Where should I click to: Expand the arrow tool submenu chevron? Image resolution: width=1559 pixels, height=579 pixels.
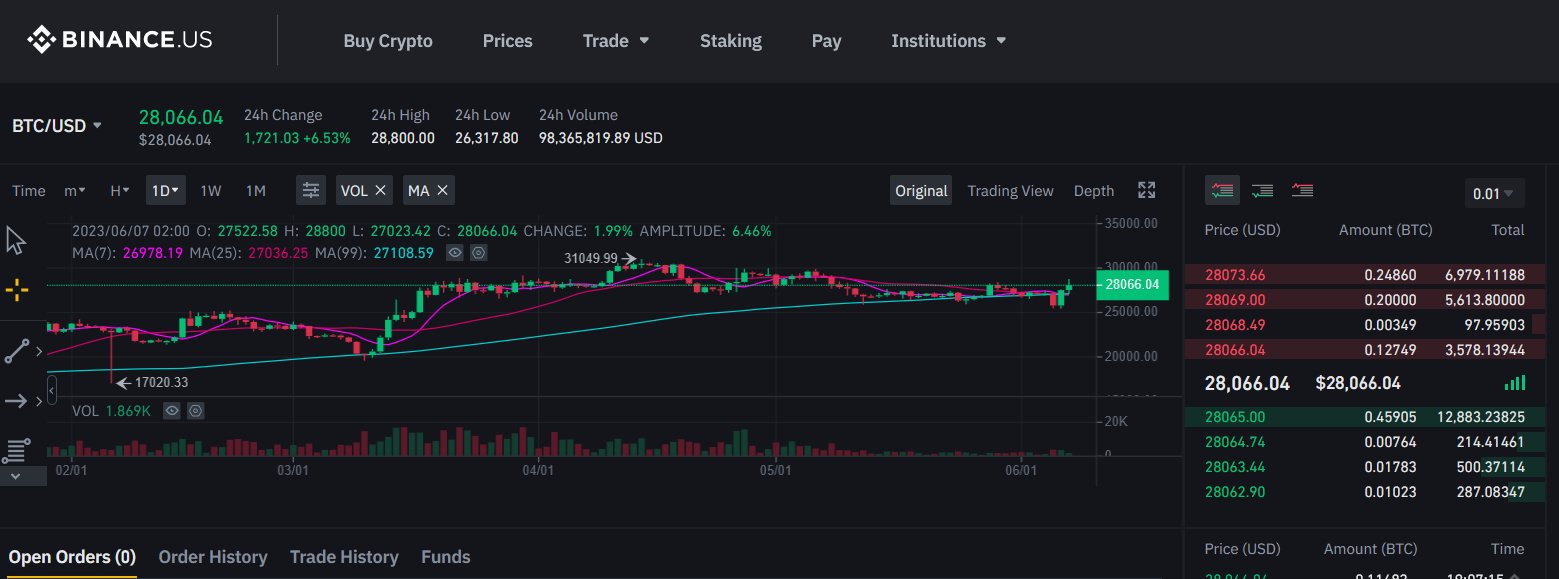39,401
